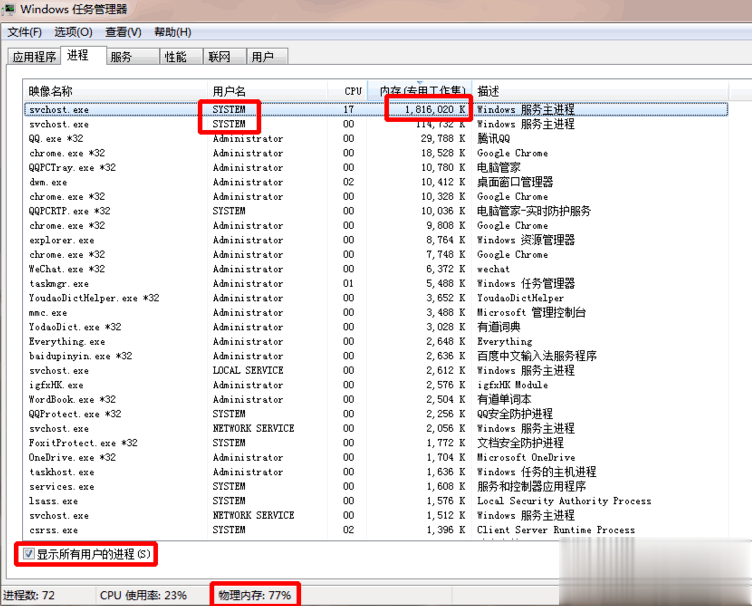Click the Task Manager title bar icon
The width and height of the screenshot is (752, 606).
click(x=9, y=9)
